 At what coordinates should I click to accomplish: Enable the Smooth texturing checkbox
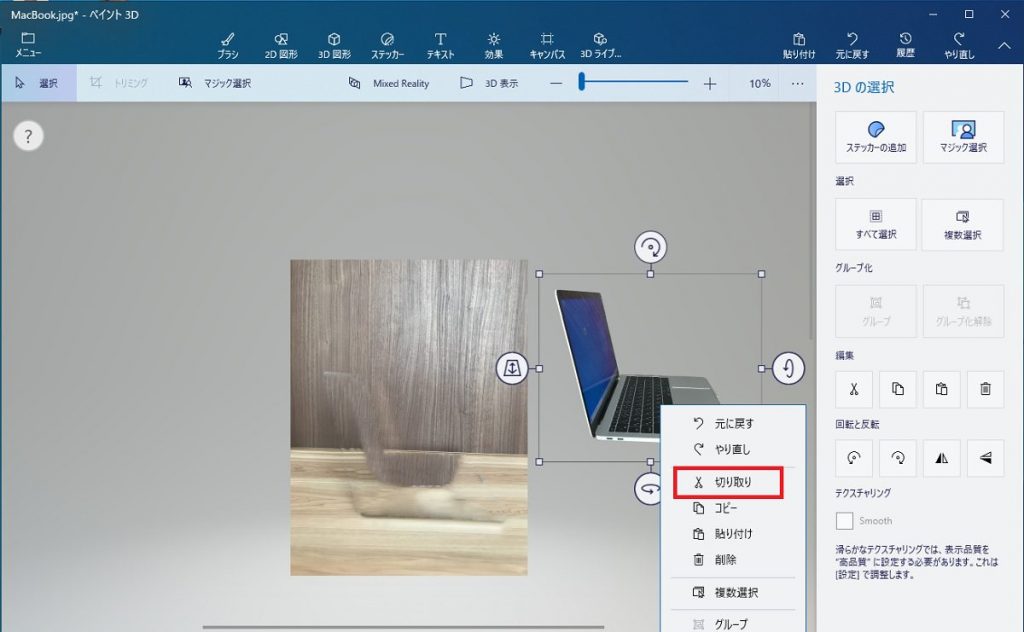pos(843,520)
